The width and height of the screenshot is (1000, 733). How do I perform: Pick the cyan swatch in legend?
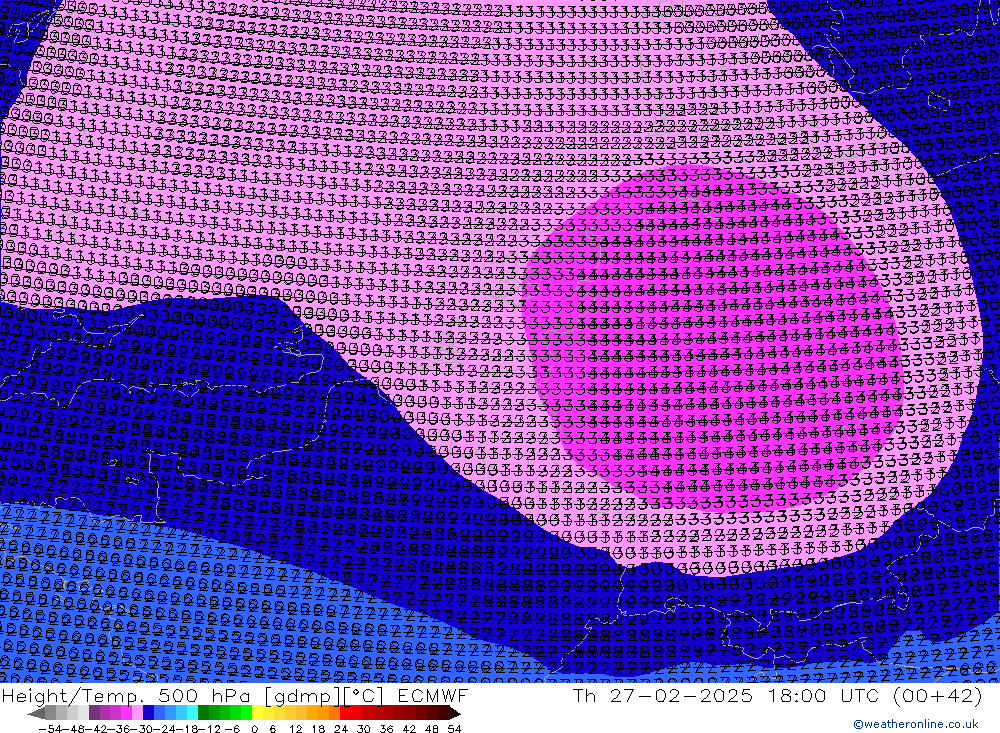[x=192, y=713]
